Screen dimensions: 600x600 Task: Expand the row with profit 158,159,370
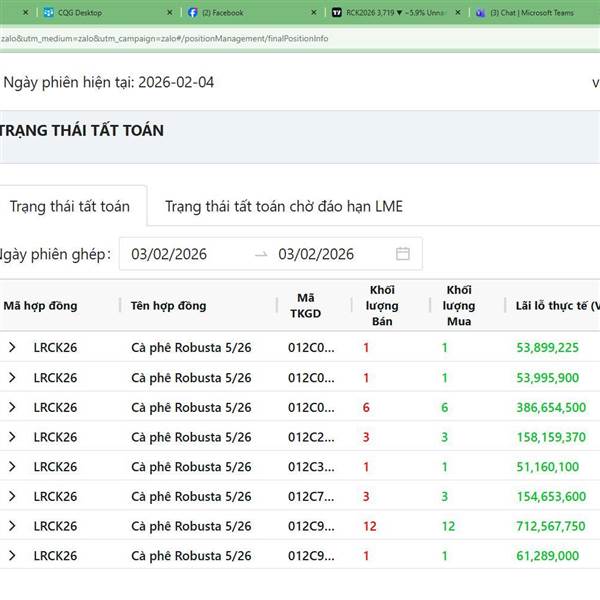[12, 437]
